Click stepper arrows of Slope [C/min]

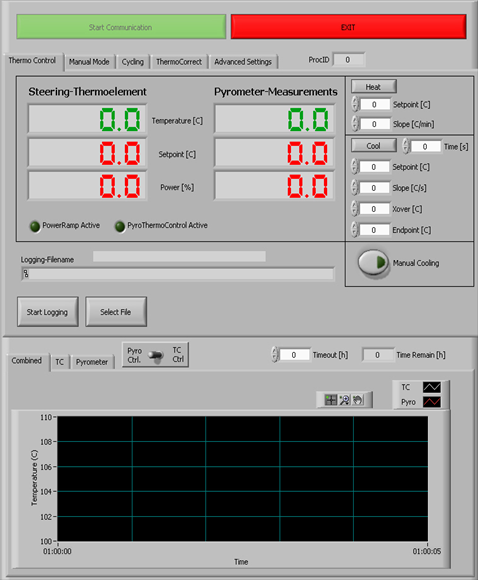355,124
